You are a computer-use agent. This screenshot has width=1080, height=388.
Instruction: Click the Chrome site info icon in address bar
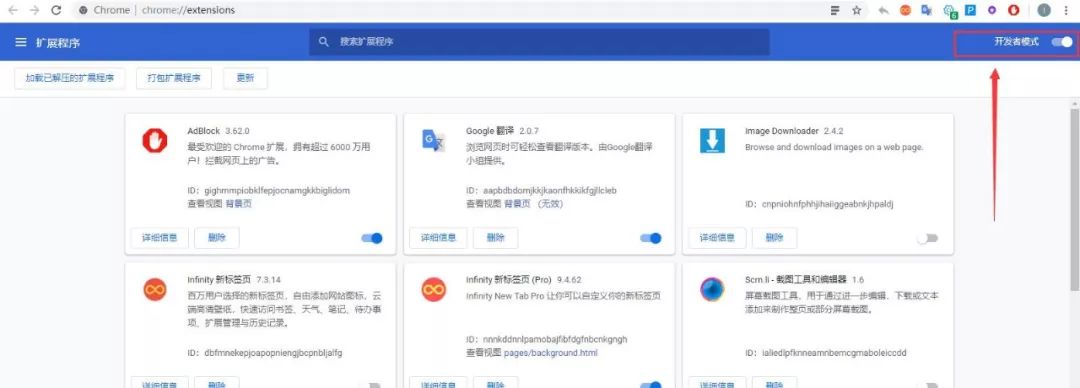point(83,10)
